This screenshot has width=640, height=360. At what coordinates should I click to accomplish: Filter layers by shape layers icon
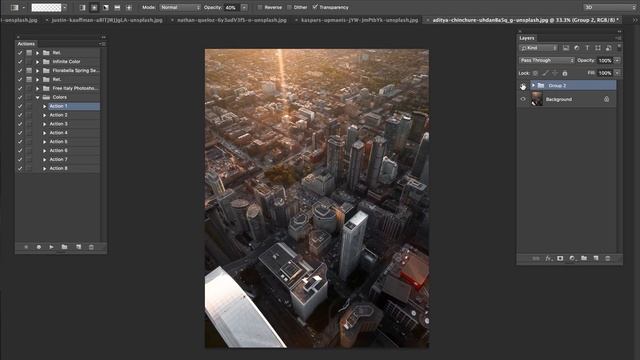click(598, 48)
